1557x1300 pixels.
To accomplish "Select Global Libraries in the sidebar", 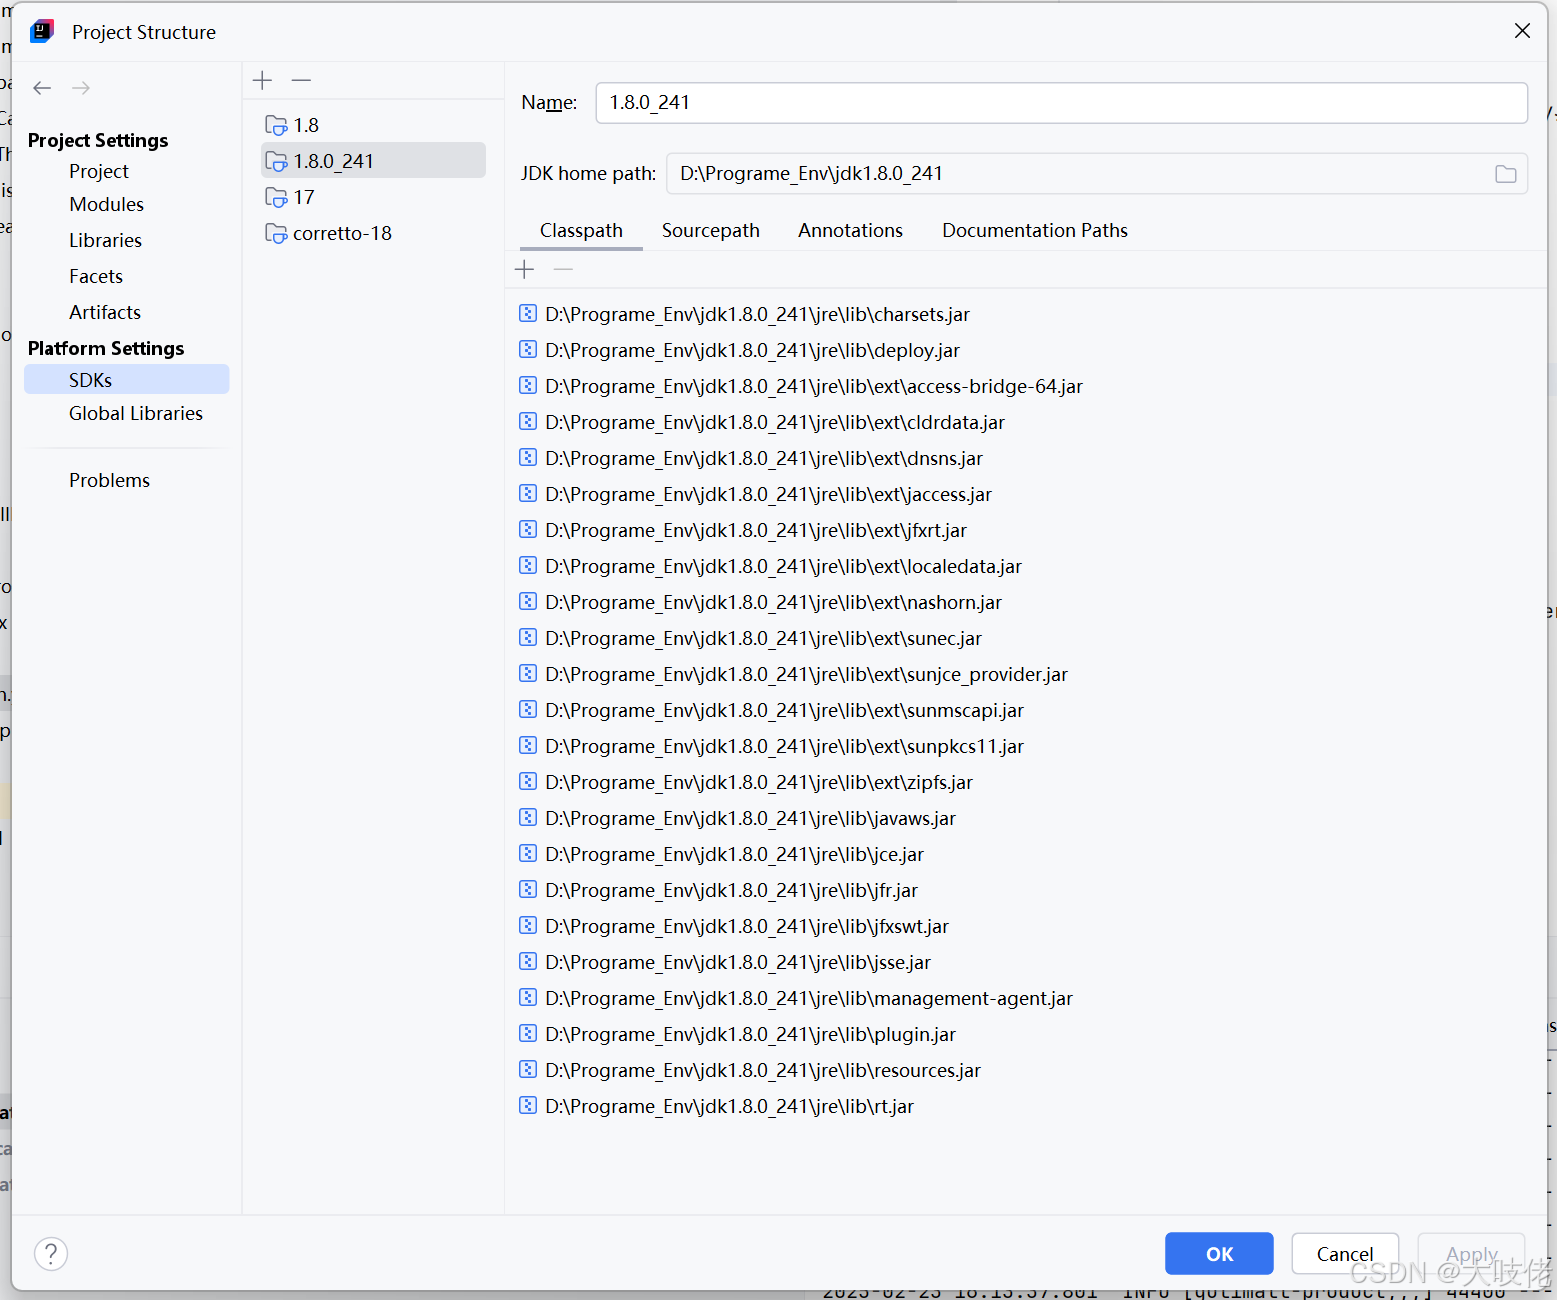I will pyautogui.click(x=136, y=413).
